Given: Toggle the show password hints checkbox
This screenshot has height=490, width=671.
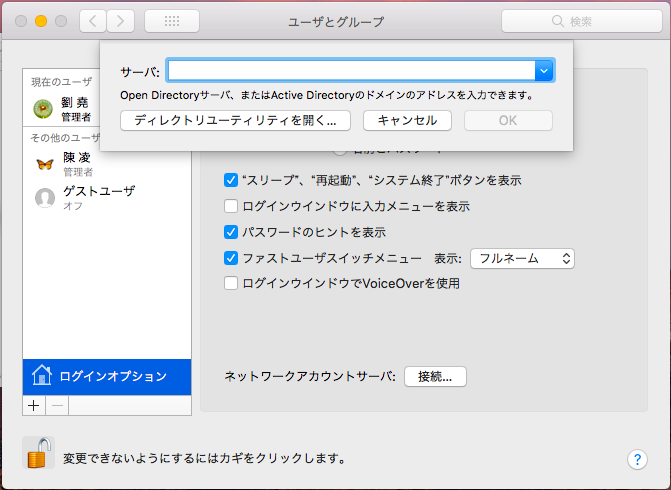Looking at the screenshot, I should click(x=231, y=232).
